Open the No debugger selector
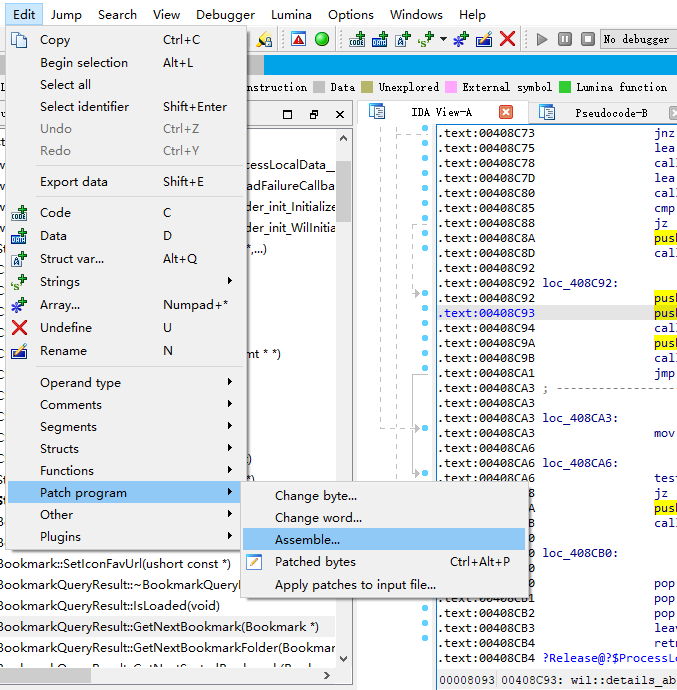Image resolution: width=677 pixels, height=690 pixels. [x=638, y=40]
